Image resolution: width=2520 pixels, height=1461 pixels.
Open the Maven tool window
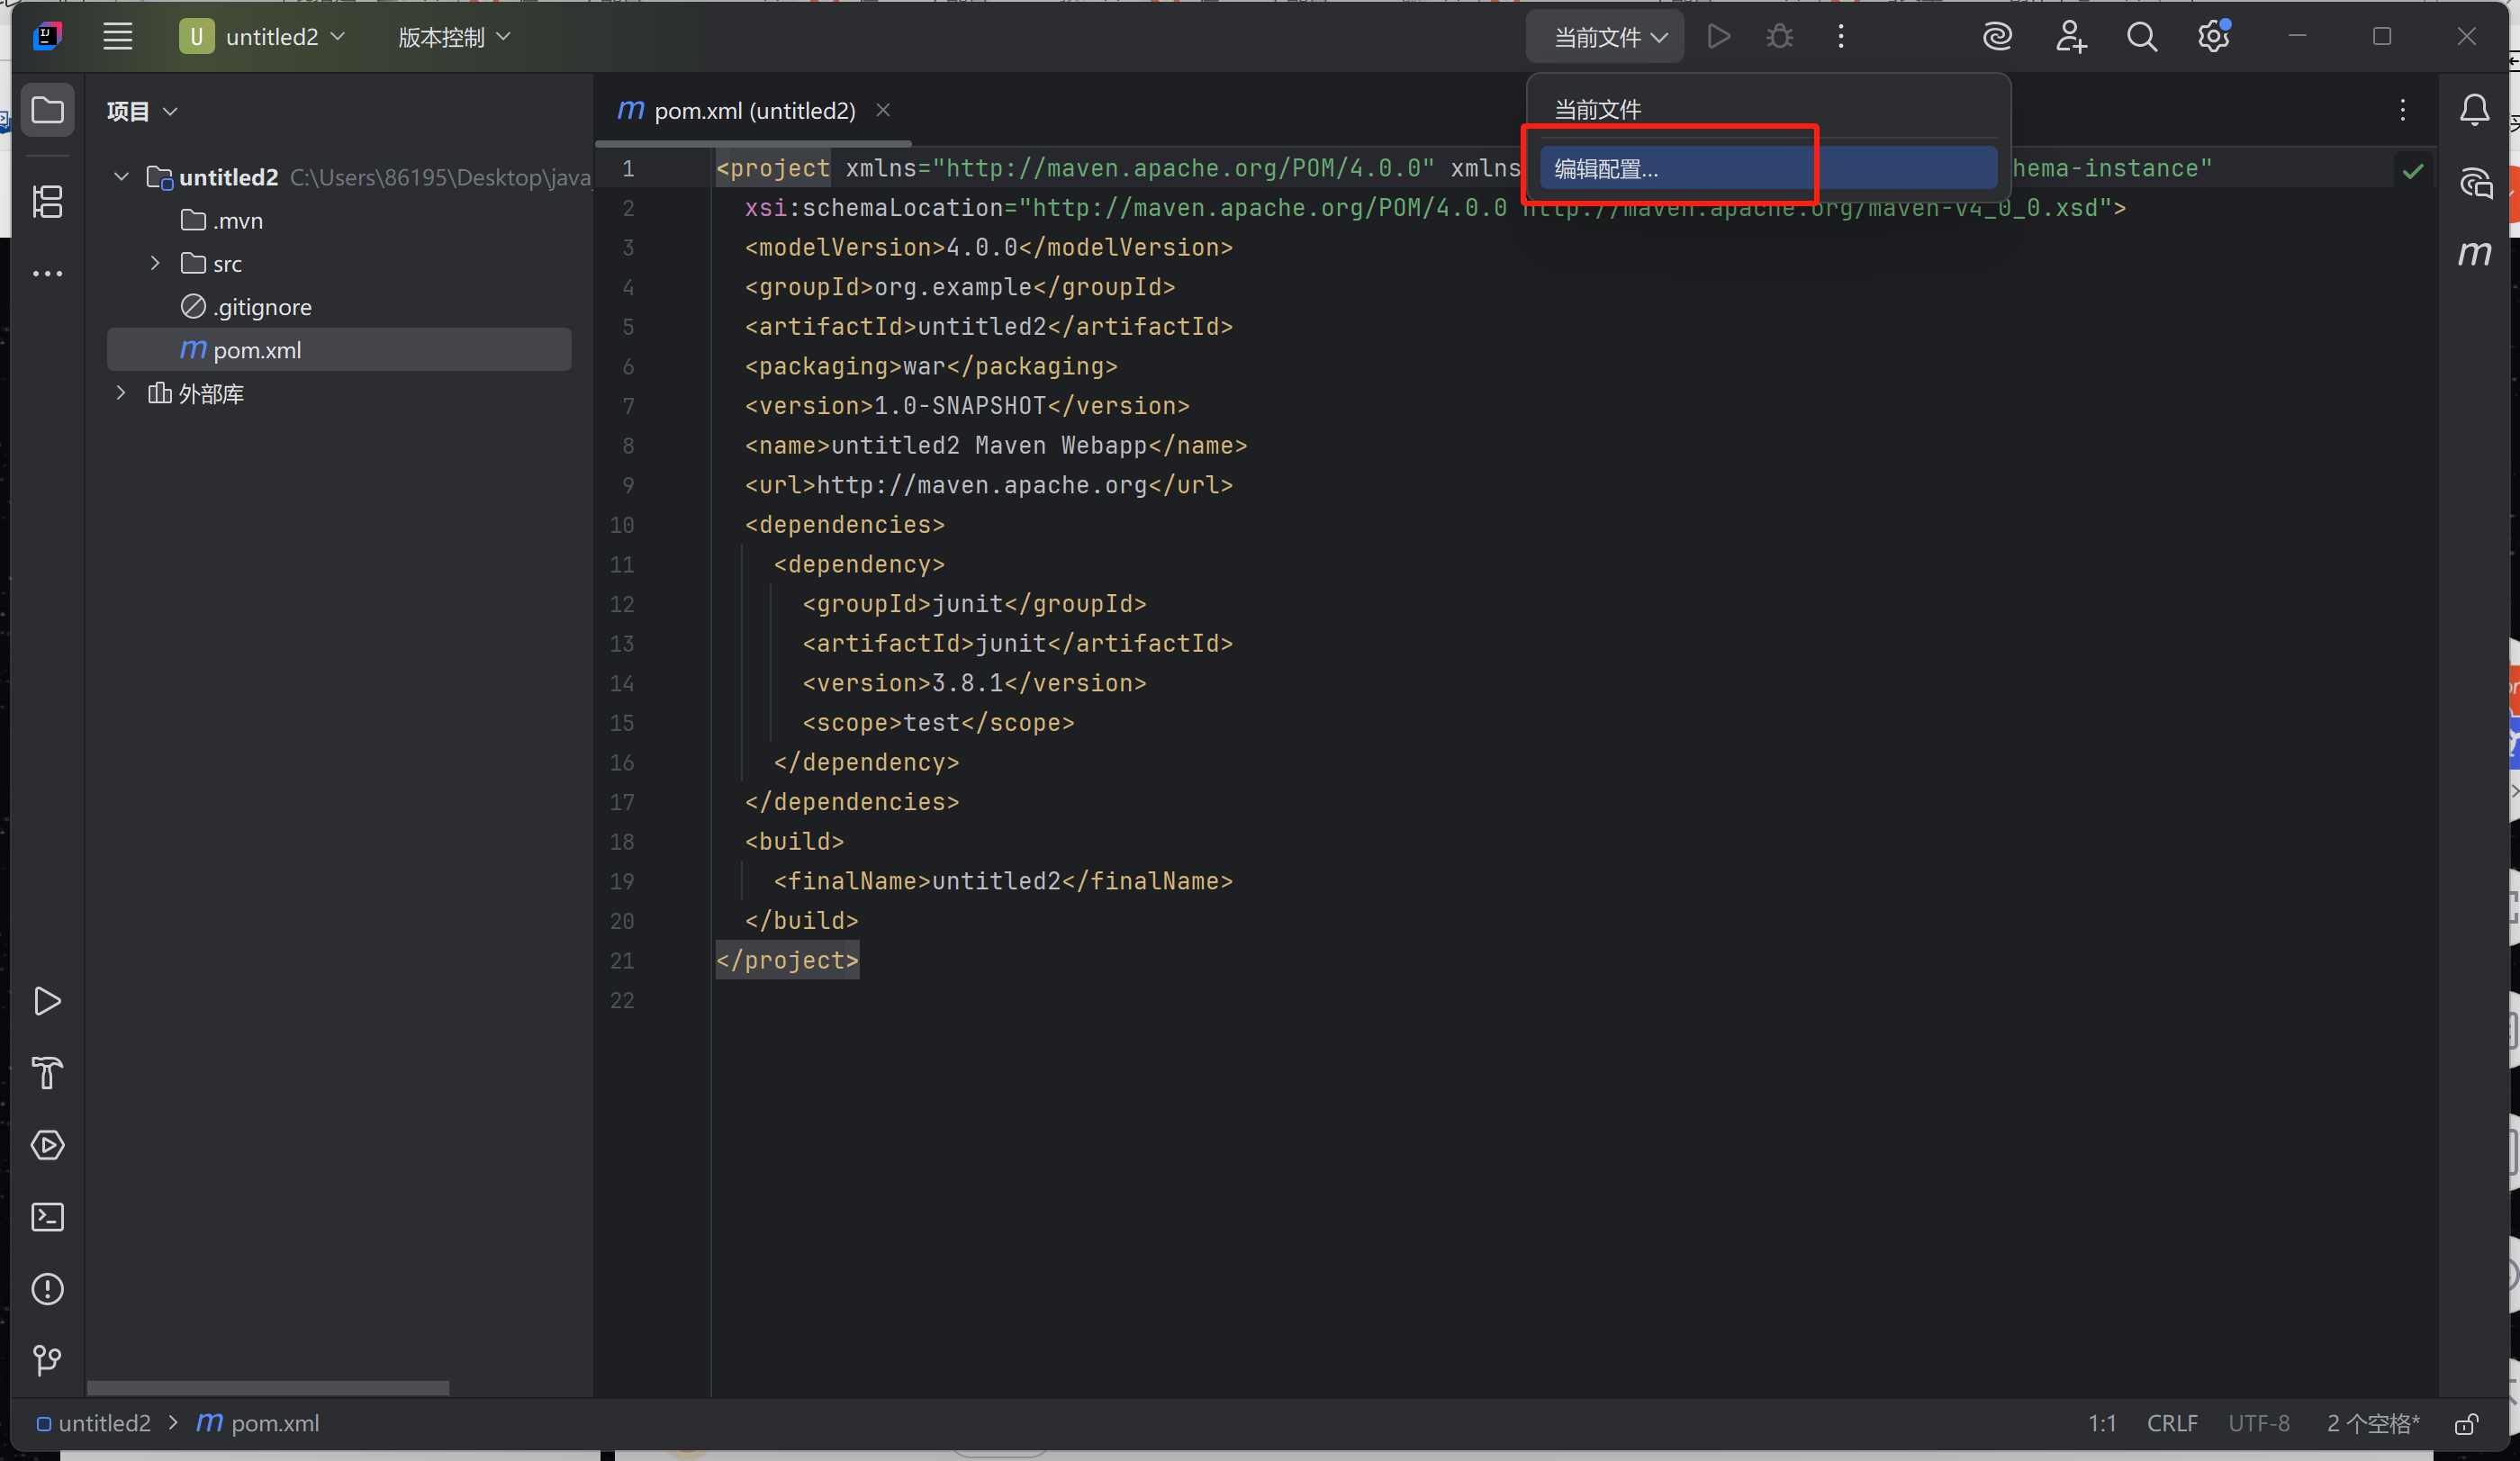coord(2475,253)
